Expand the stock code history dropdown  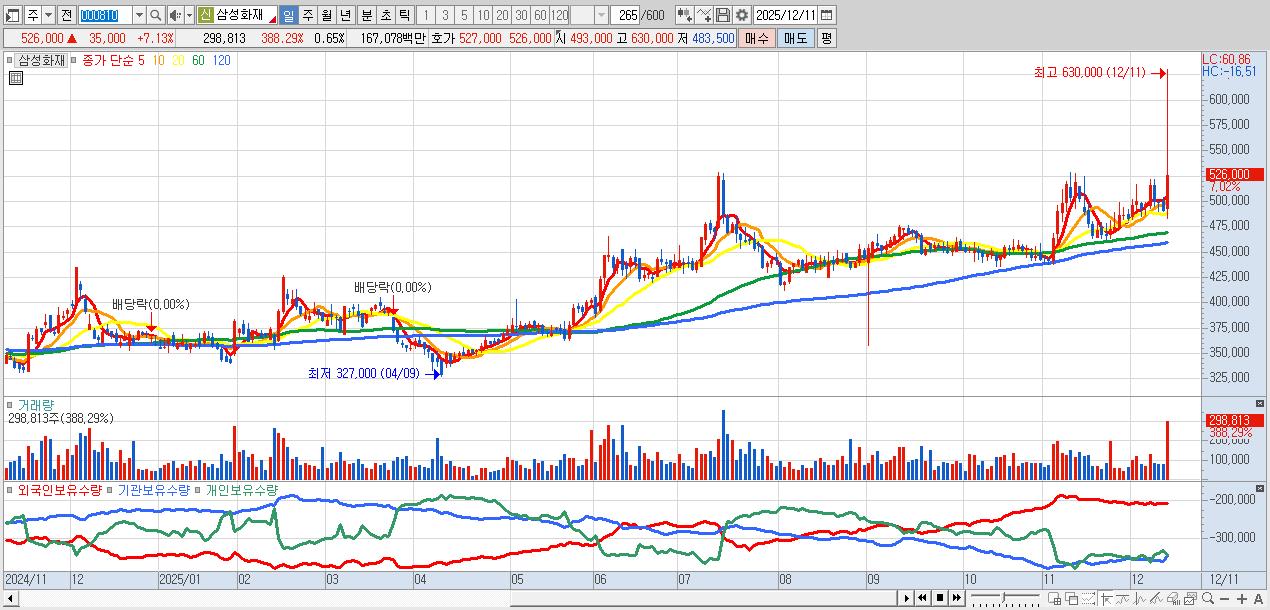click(x=139, y=15)
